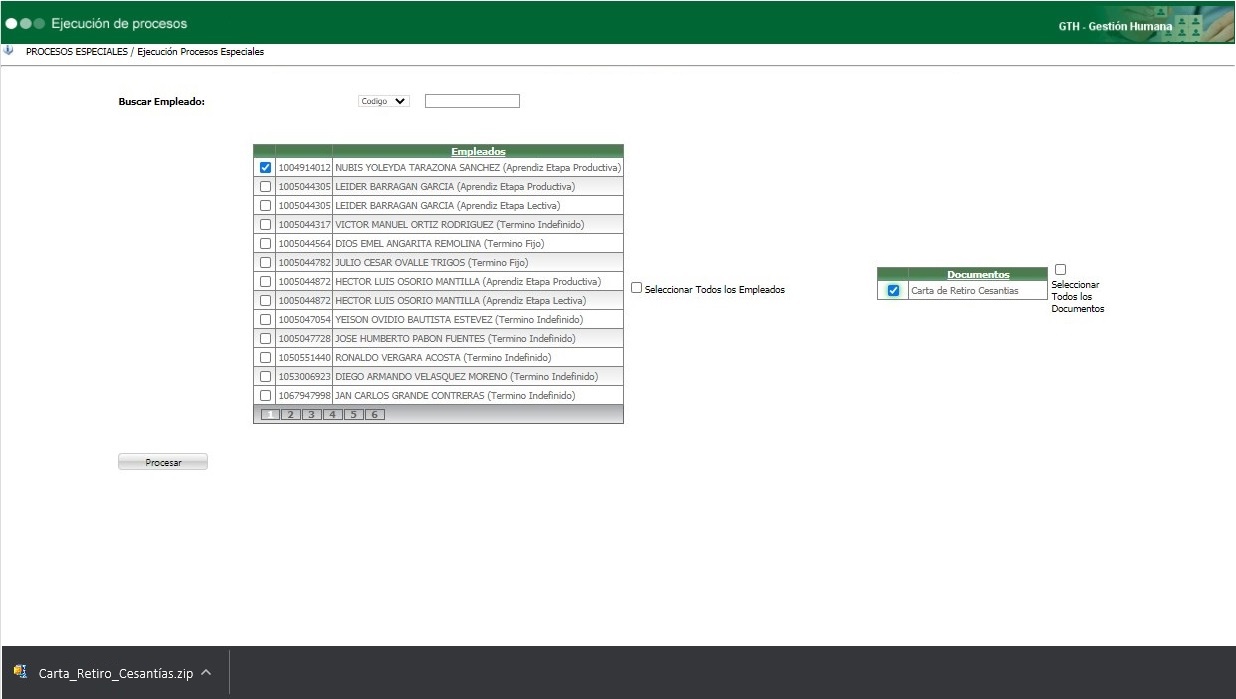1236x699 pixels.
Task: Click employee code 1067947998
Action: (304, 396)
